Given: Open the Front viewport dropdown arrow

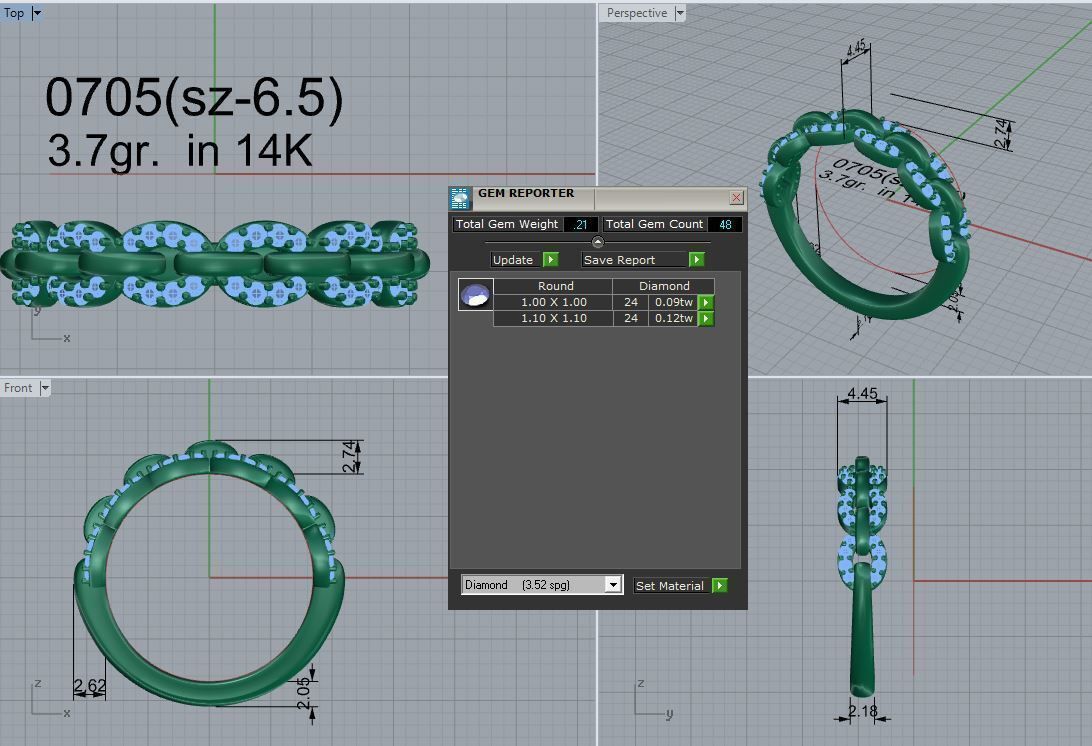Looking at the screenshot, I should [x=45, y=388].
